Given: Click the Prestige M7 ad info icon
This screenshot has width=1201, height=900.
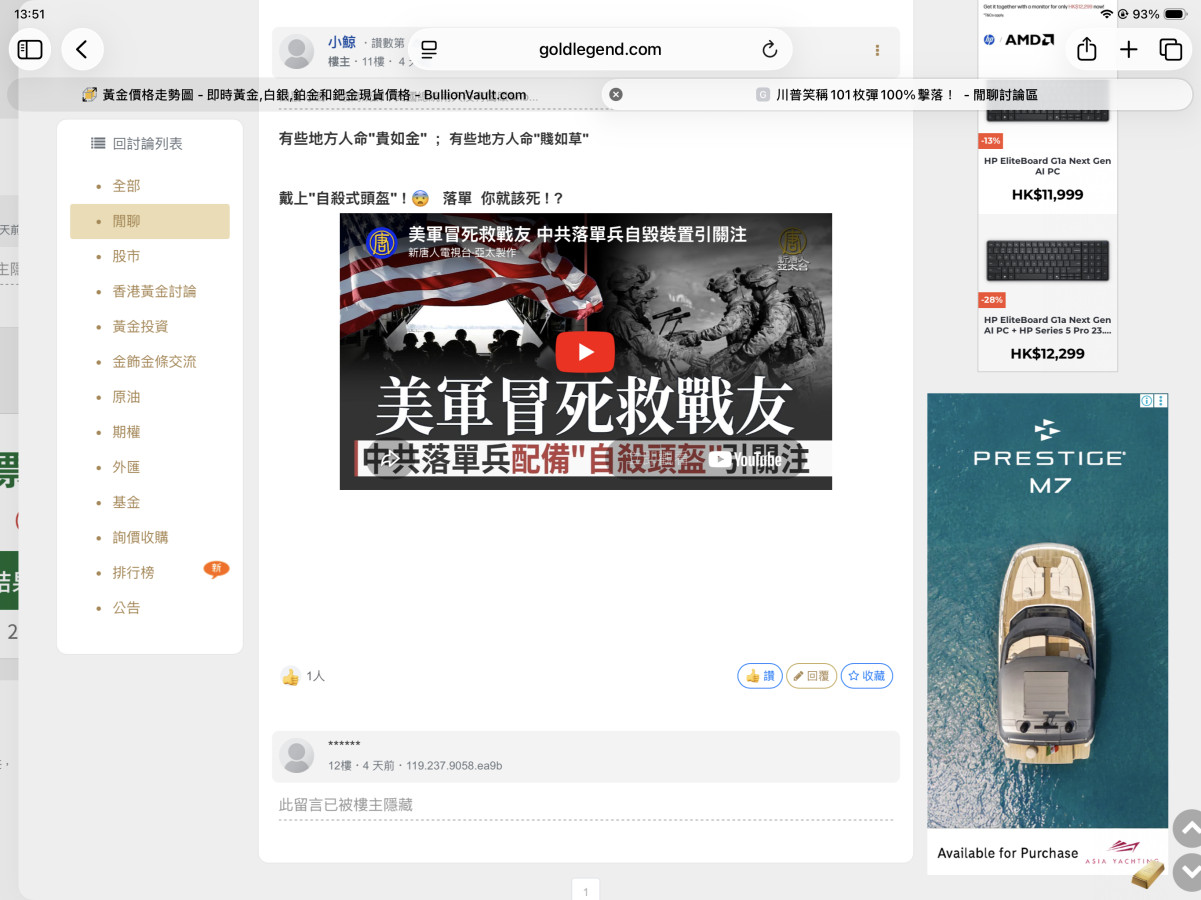Looking at the screenshot, I should (1147, 401).
